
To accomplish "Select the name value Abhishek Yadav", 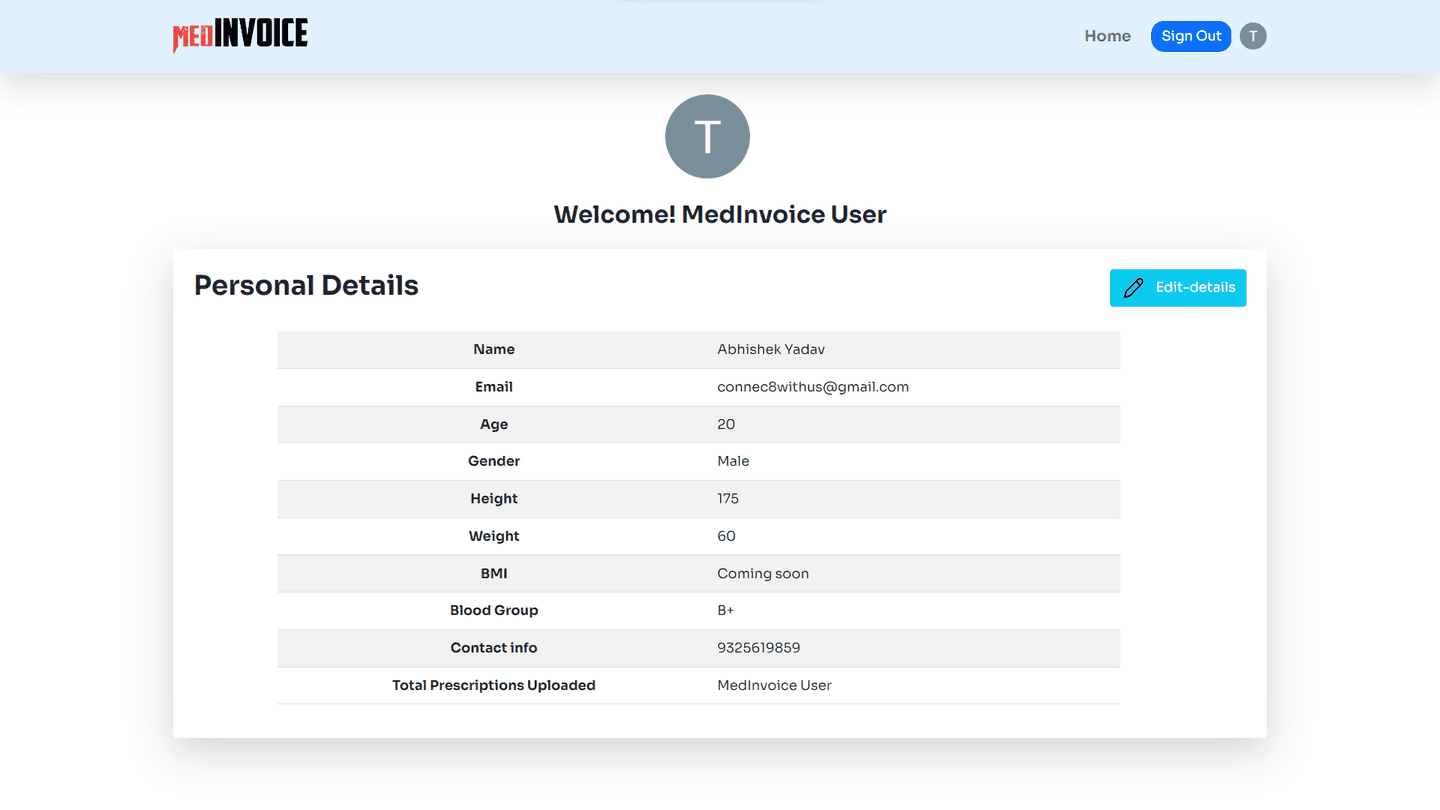I will pyautogui.click(x=771, y=350).
